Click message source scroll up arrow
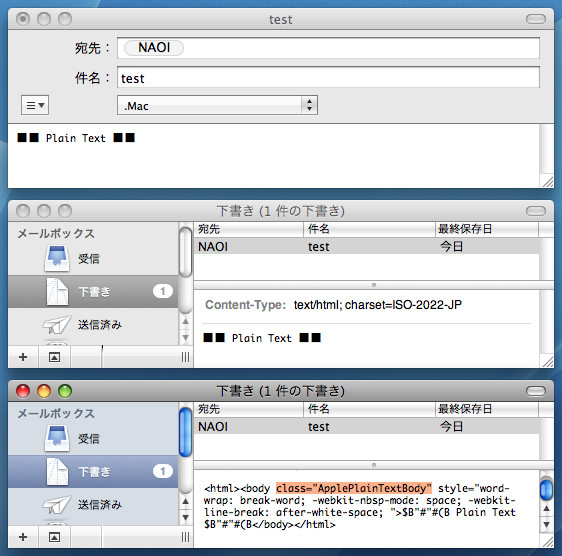 pyautogui.click(x=546, y=508)
